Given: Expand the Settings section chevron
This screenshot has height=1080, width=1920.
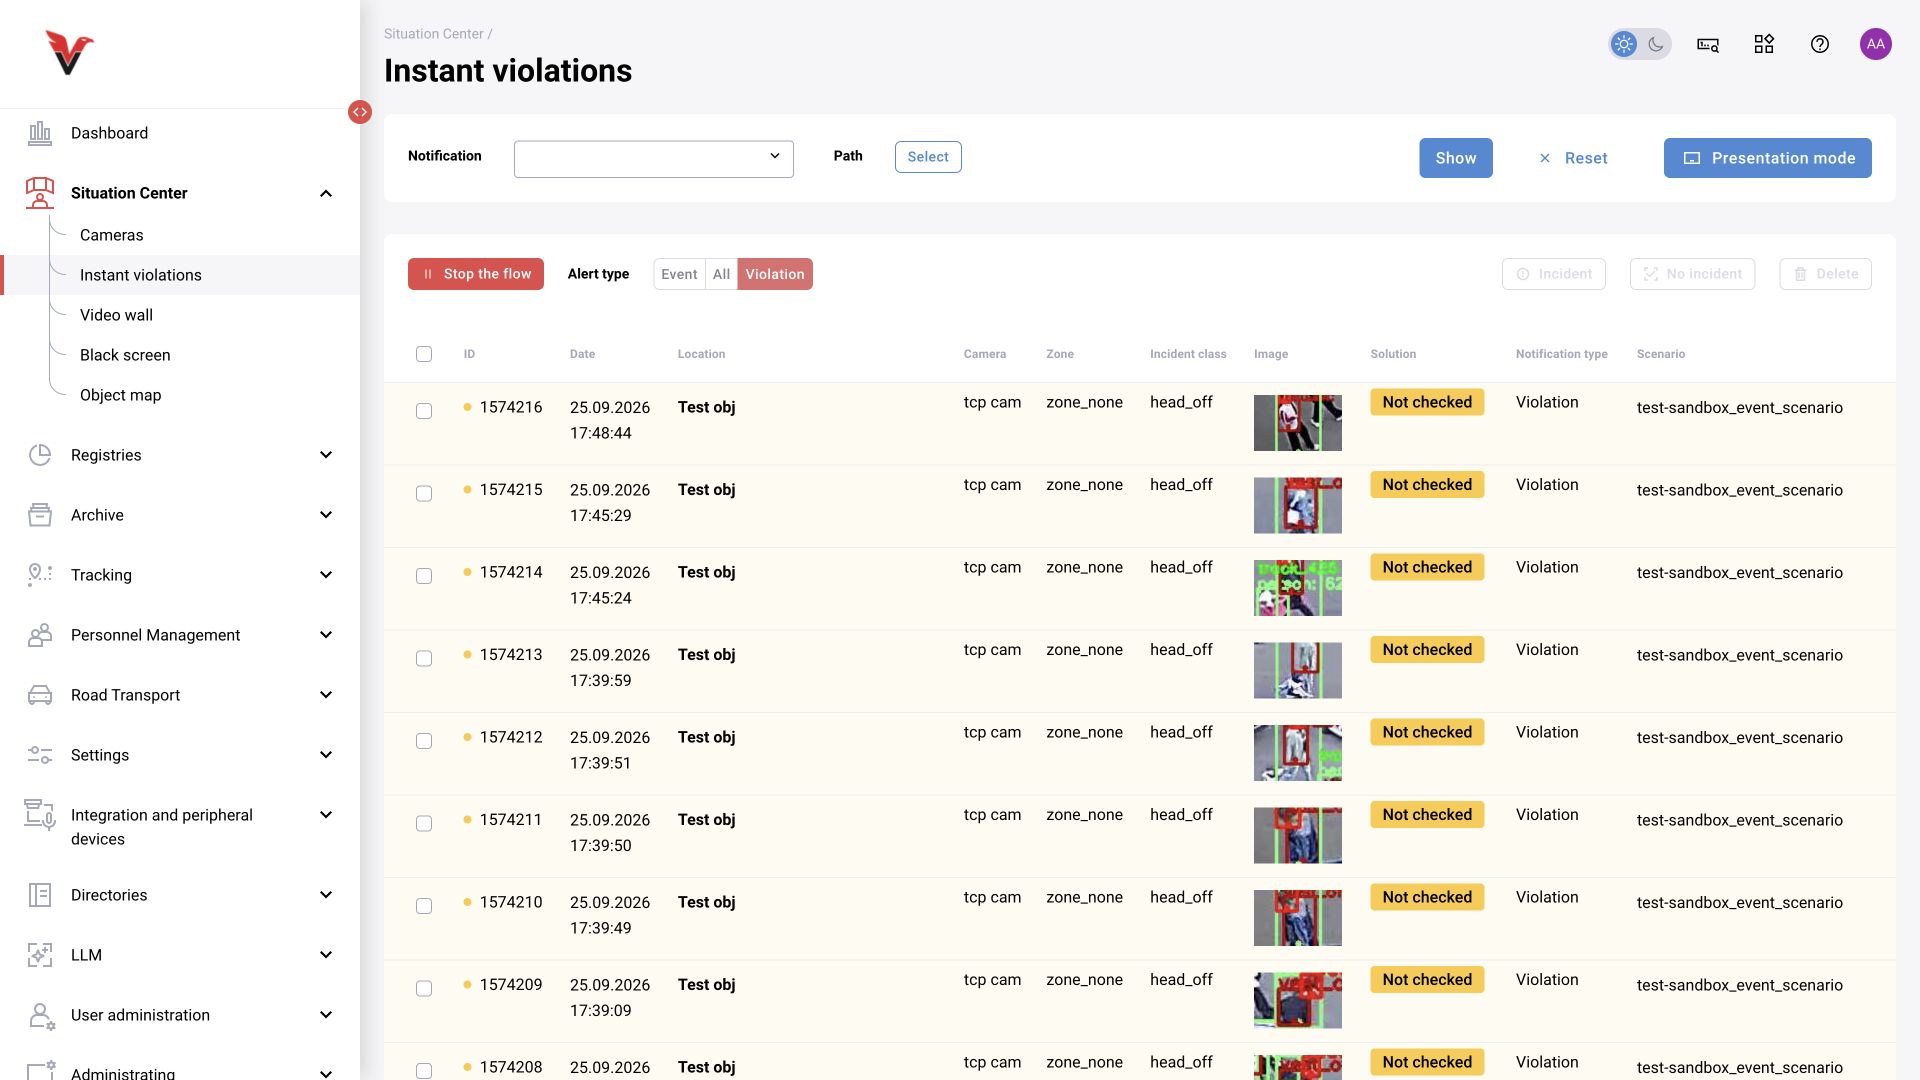Looking at the screenshot, I should pos(326,755).
